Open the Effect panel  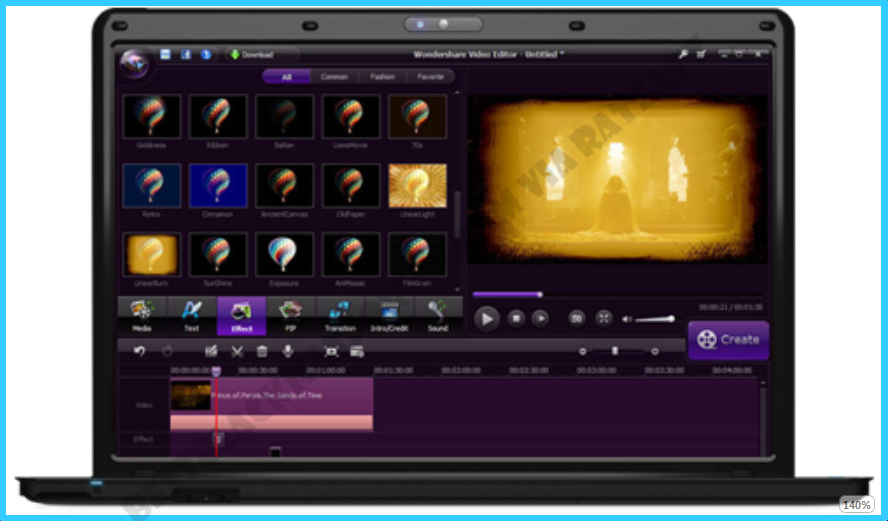pos(241,315)
